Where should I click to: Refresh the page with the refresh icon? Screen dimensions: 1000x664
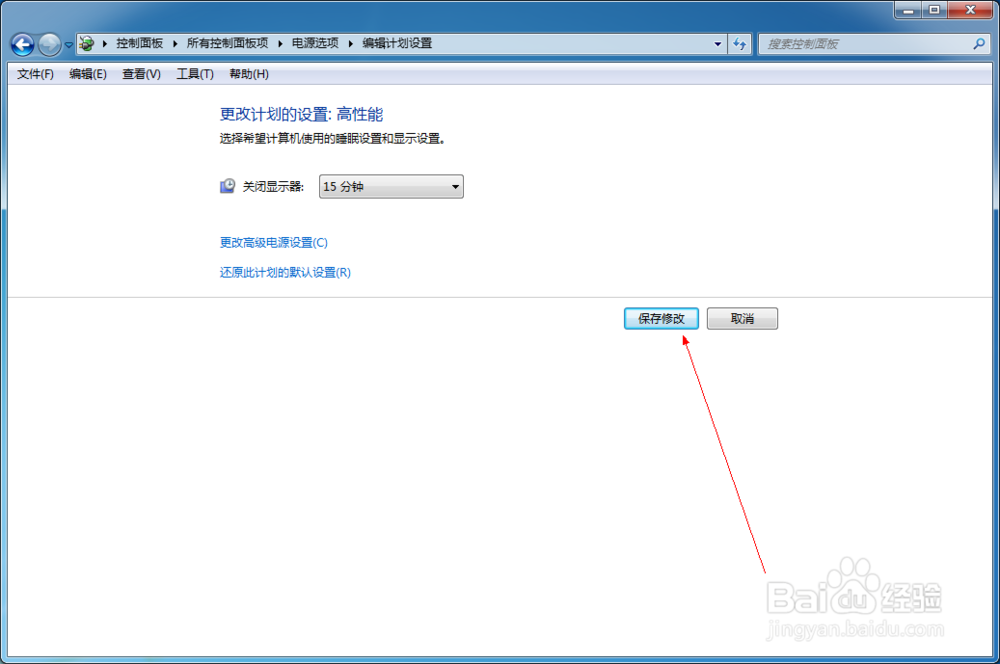click(740, 44)
